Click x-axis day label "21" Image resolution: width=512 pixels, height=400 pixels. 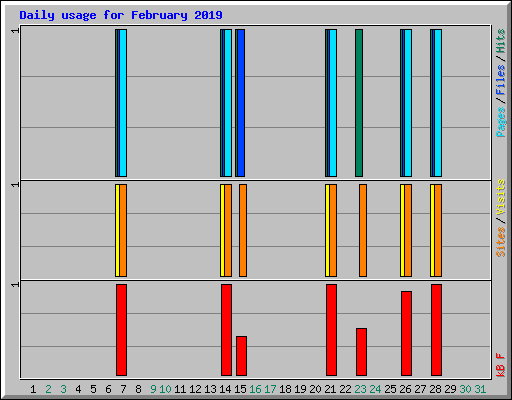tap(330, 389)
